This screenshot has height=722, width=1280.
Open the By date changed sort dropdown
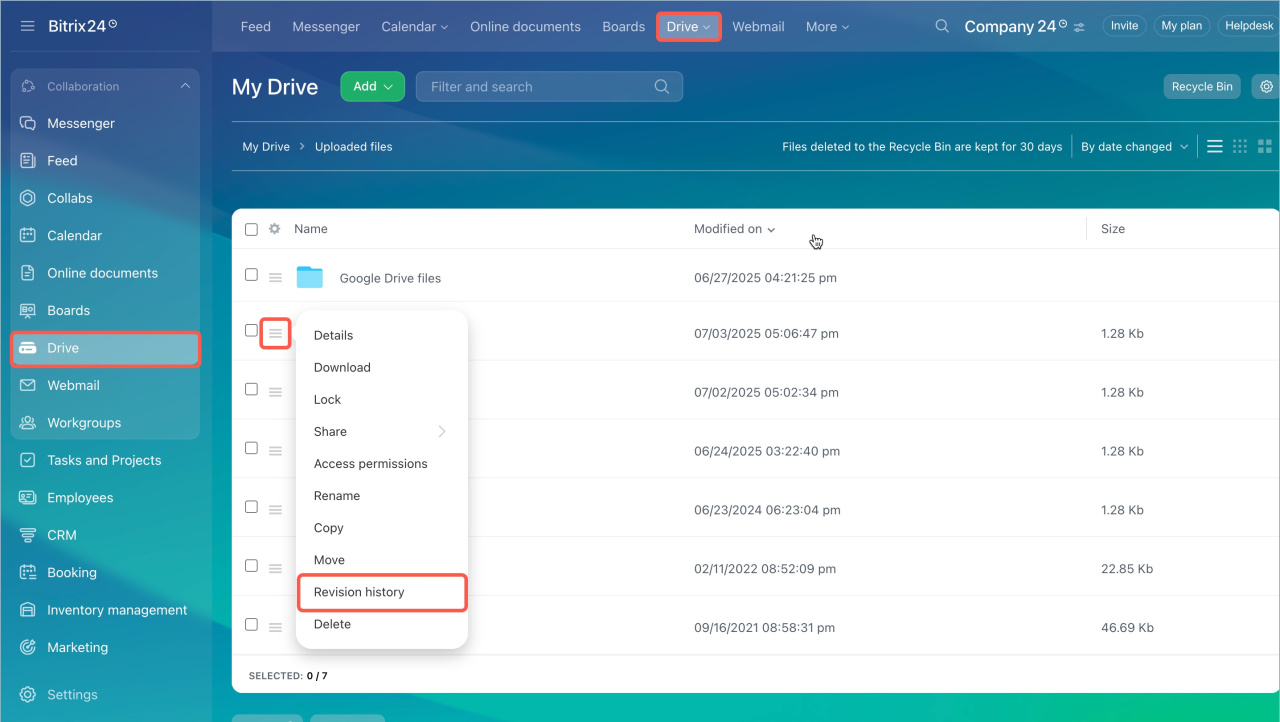click(1134, 147)
